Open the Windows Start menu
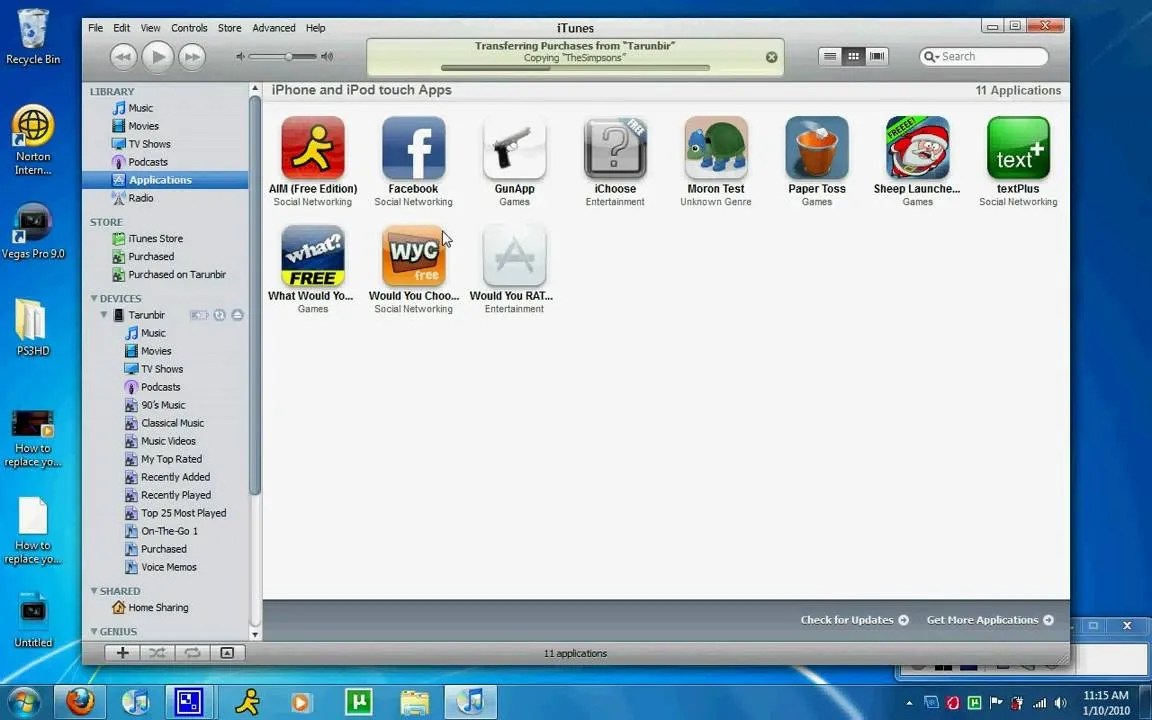This screenshot has height=720, width=1152. [25, 702]
